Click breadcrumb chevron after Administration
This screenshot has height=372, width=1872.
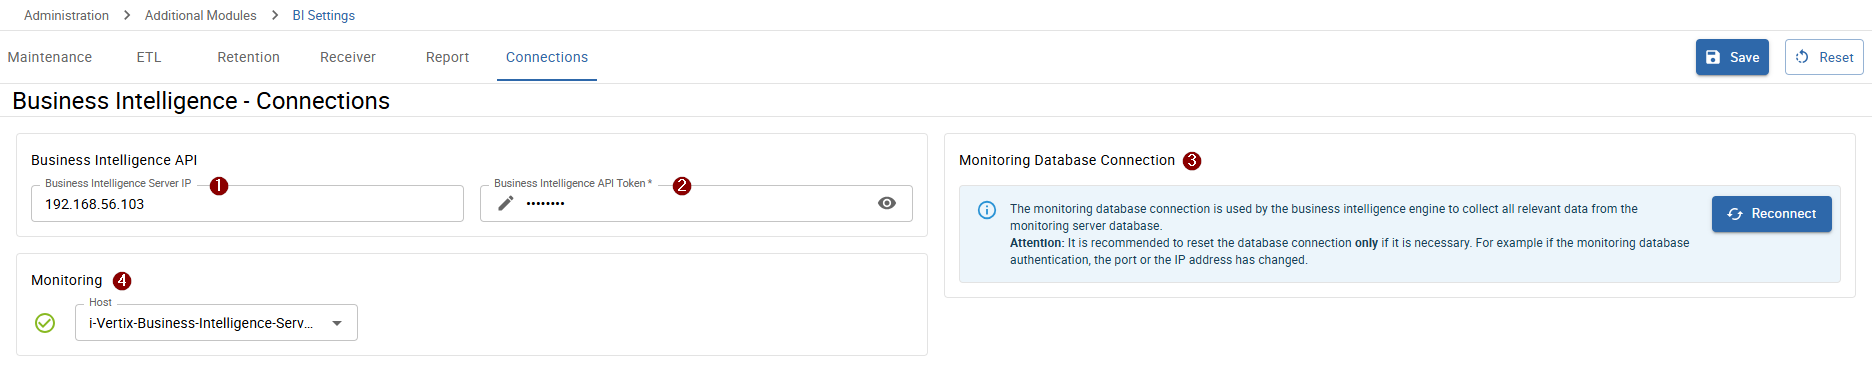coord(127,15)
